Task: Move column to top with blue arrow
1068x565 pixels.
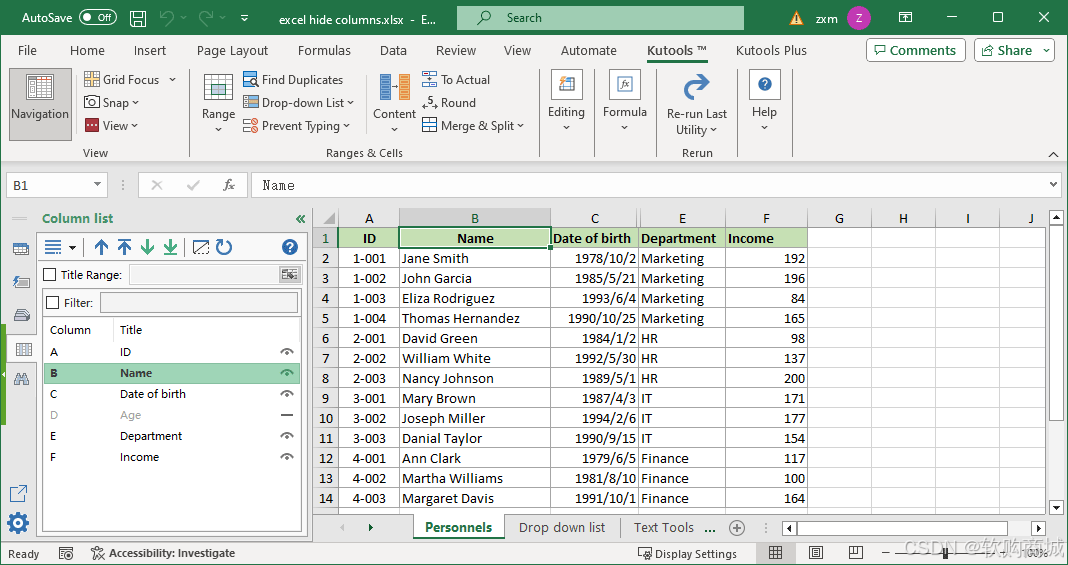Action: (x=125, y=247)
